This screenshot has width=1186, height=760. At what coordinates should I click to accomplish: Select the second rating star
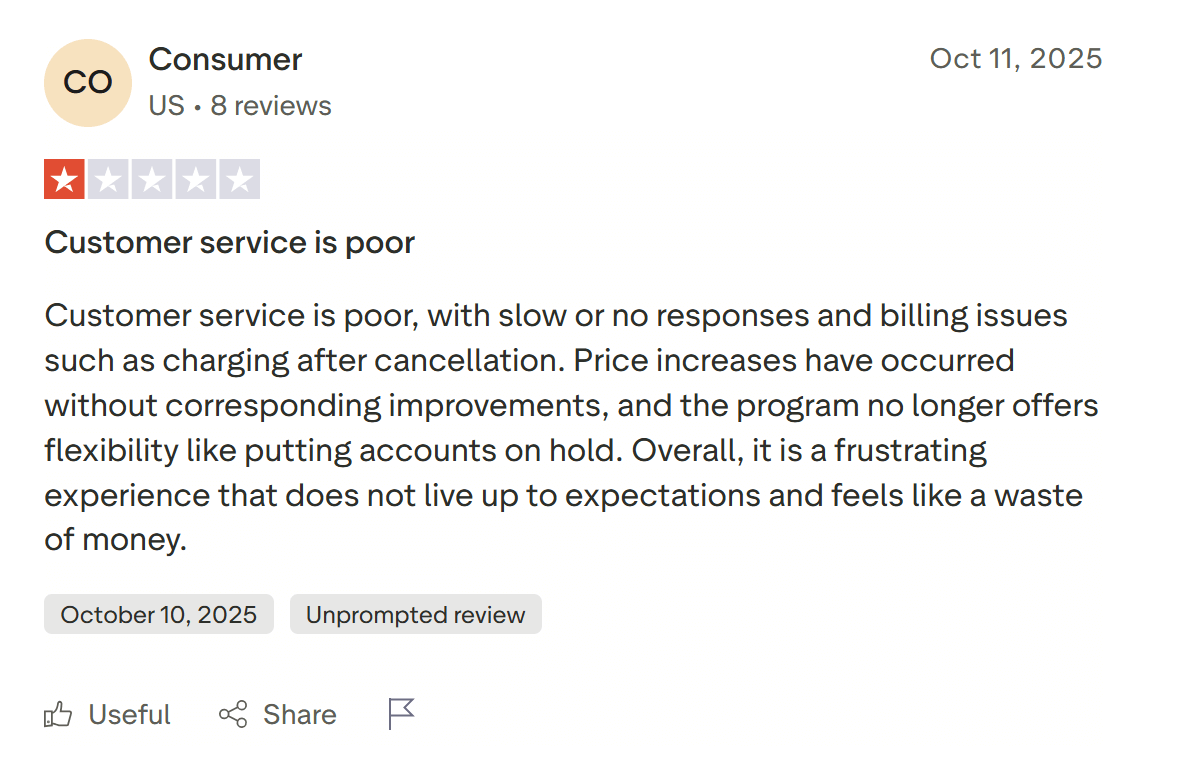tap(108, 178)
